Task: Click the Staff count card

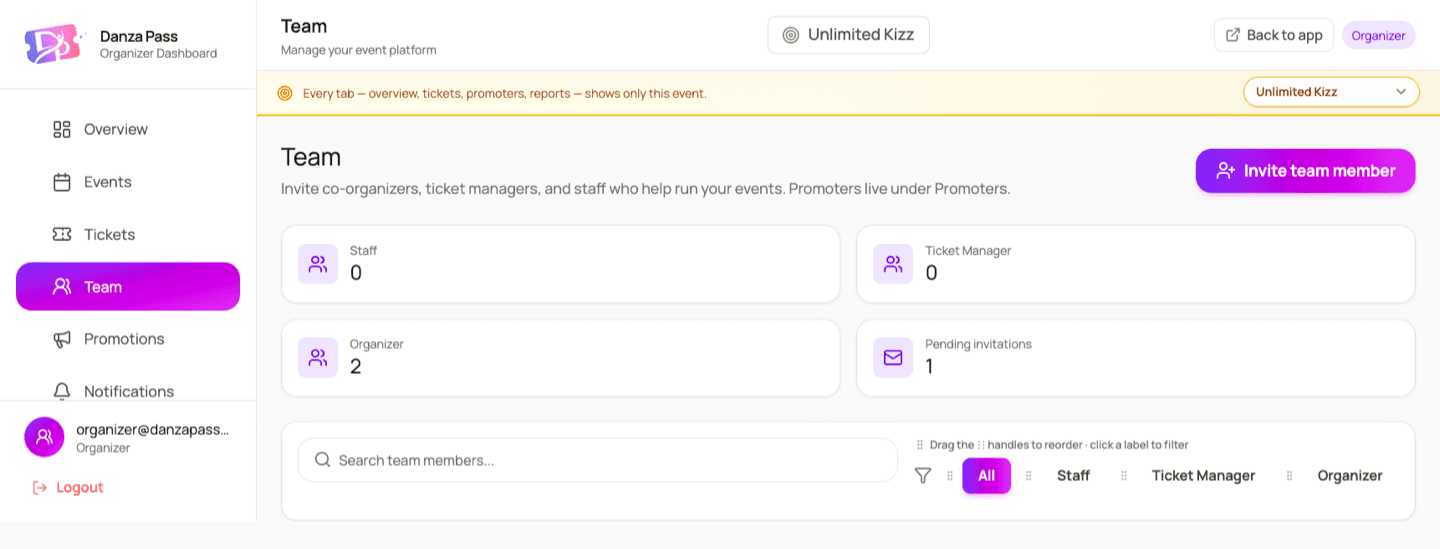Action: pos(560,264)
